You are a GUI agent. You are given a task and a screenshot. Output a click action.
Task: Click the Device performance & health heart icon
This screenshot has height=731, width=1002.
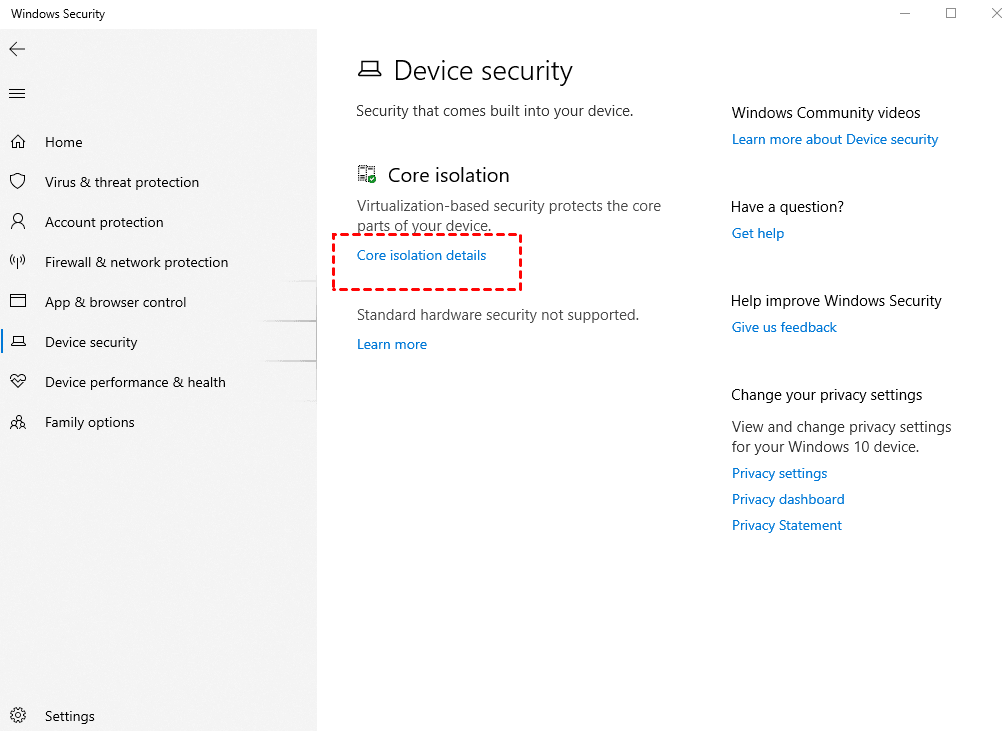(x=17, y=382)
